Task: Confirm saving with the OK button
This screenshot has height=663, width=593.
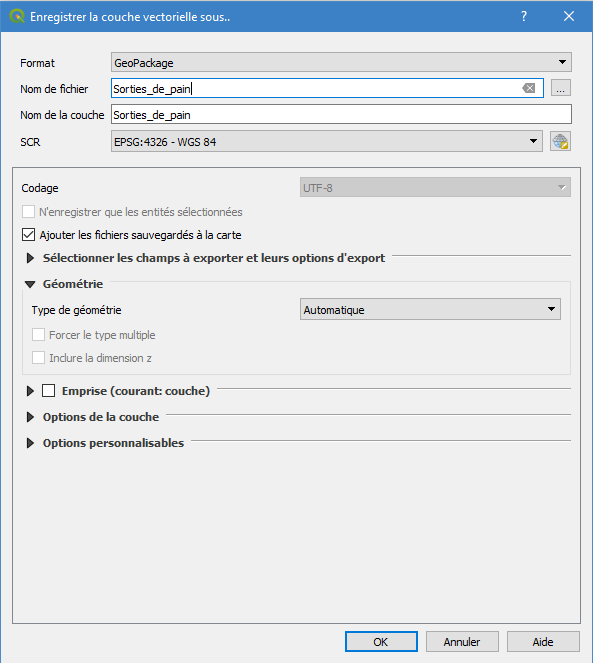Action: [381, 642]
